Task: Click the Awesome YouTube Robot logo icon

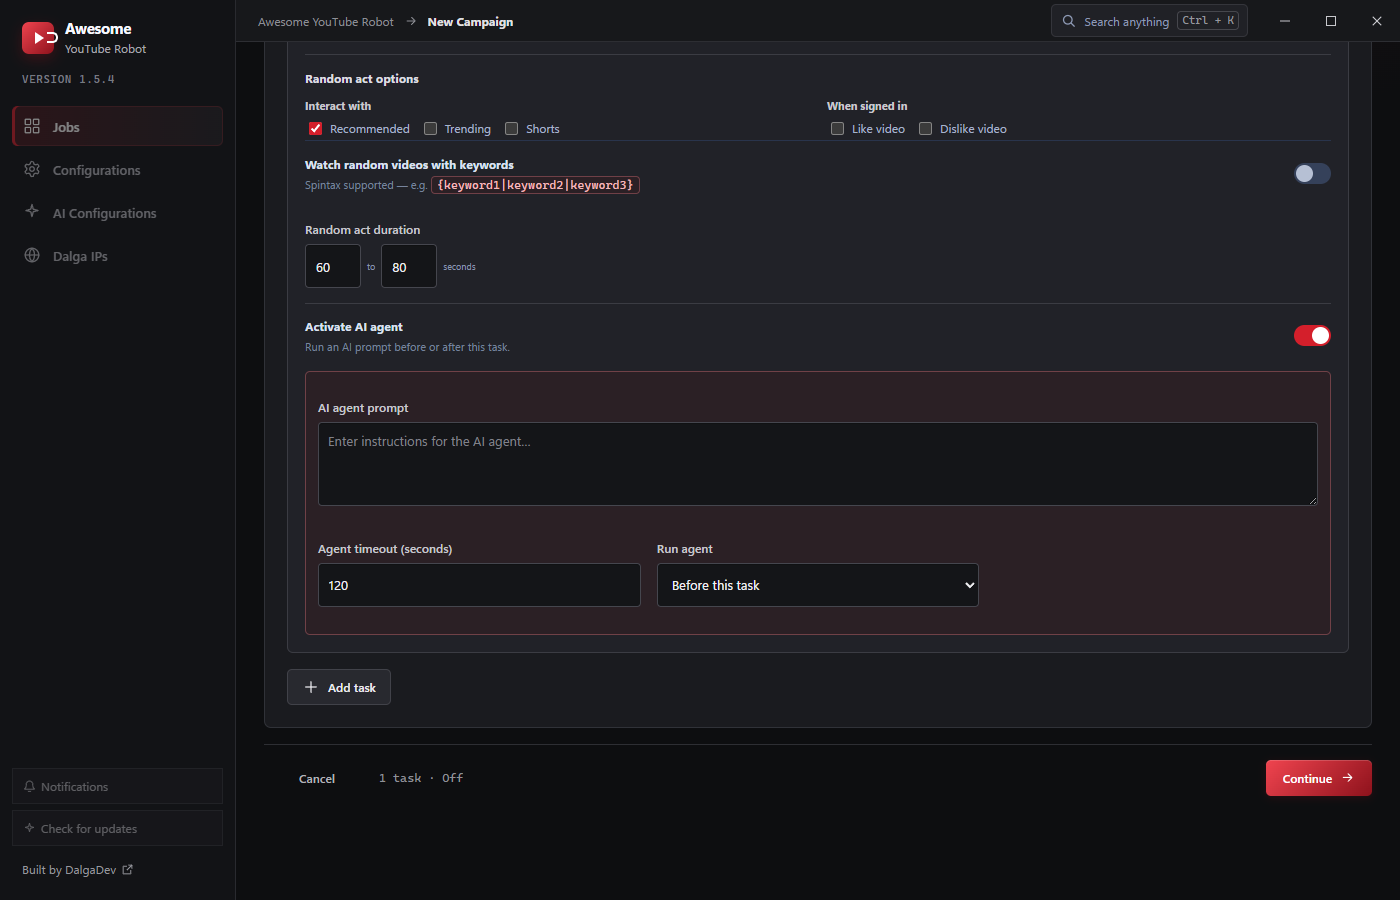Action: (x=38, y=38)
